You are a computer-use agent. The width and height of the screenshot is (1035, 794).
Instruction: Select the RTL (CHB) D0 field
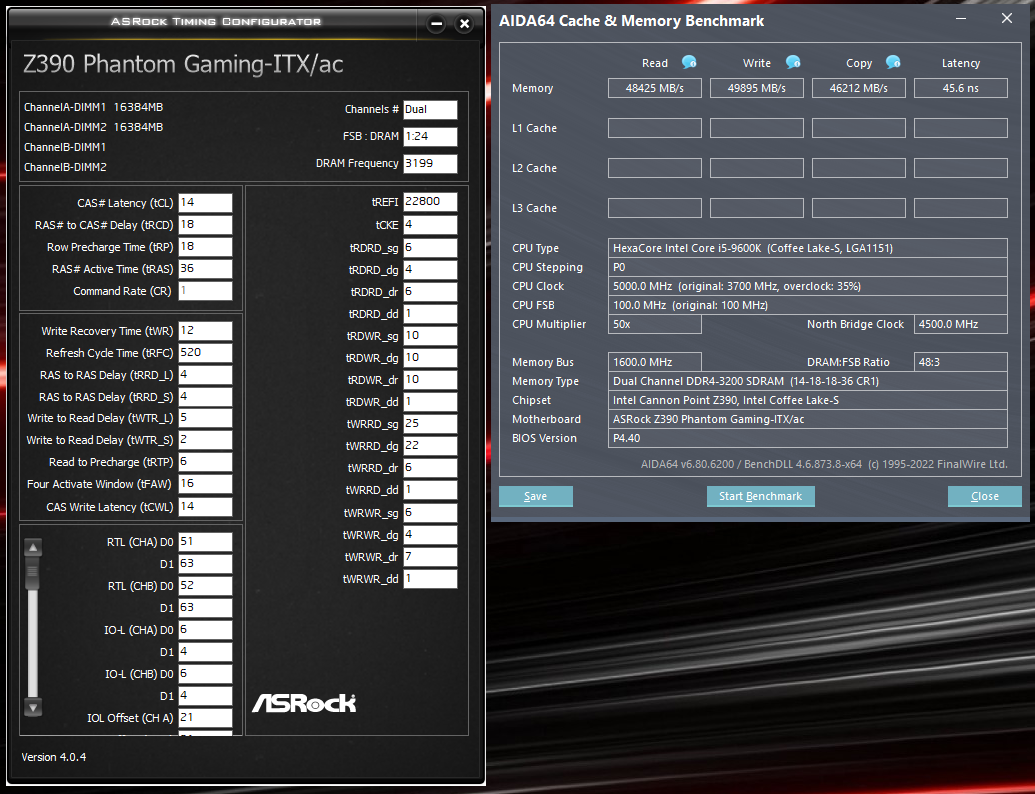[205, 585]
